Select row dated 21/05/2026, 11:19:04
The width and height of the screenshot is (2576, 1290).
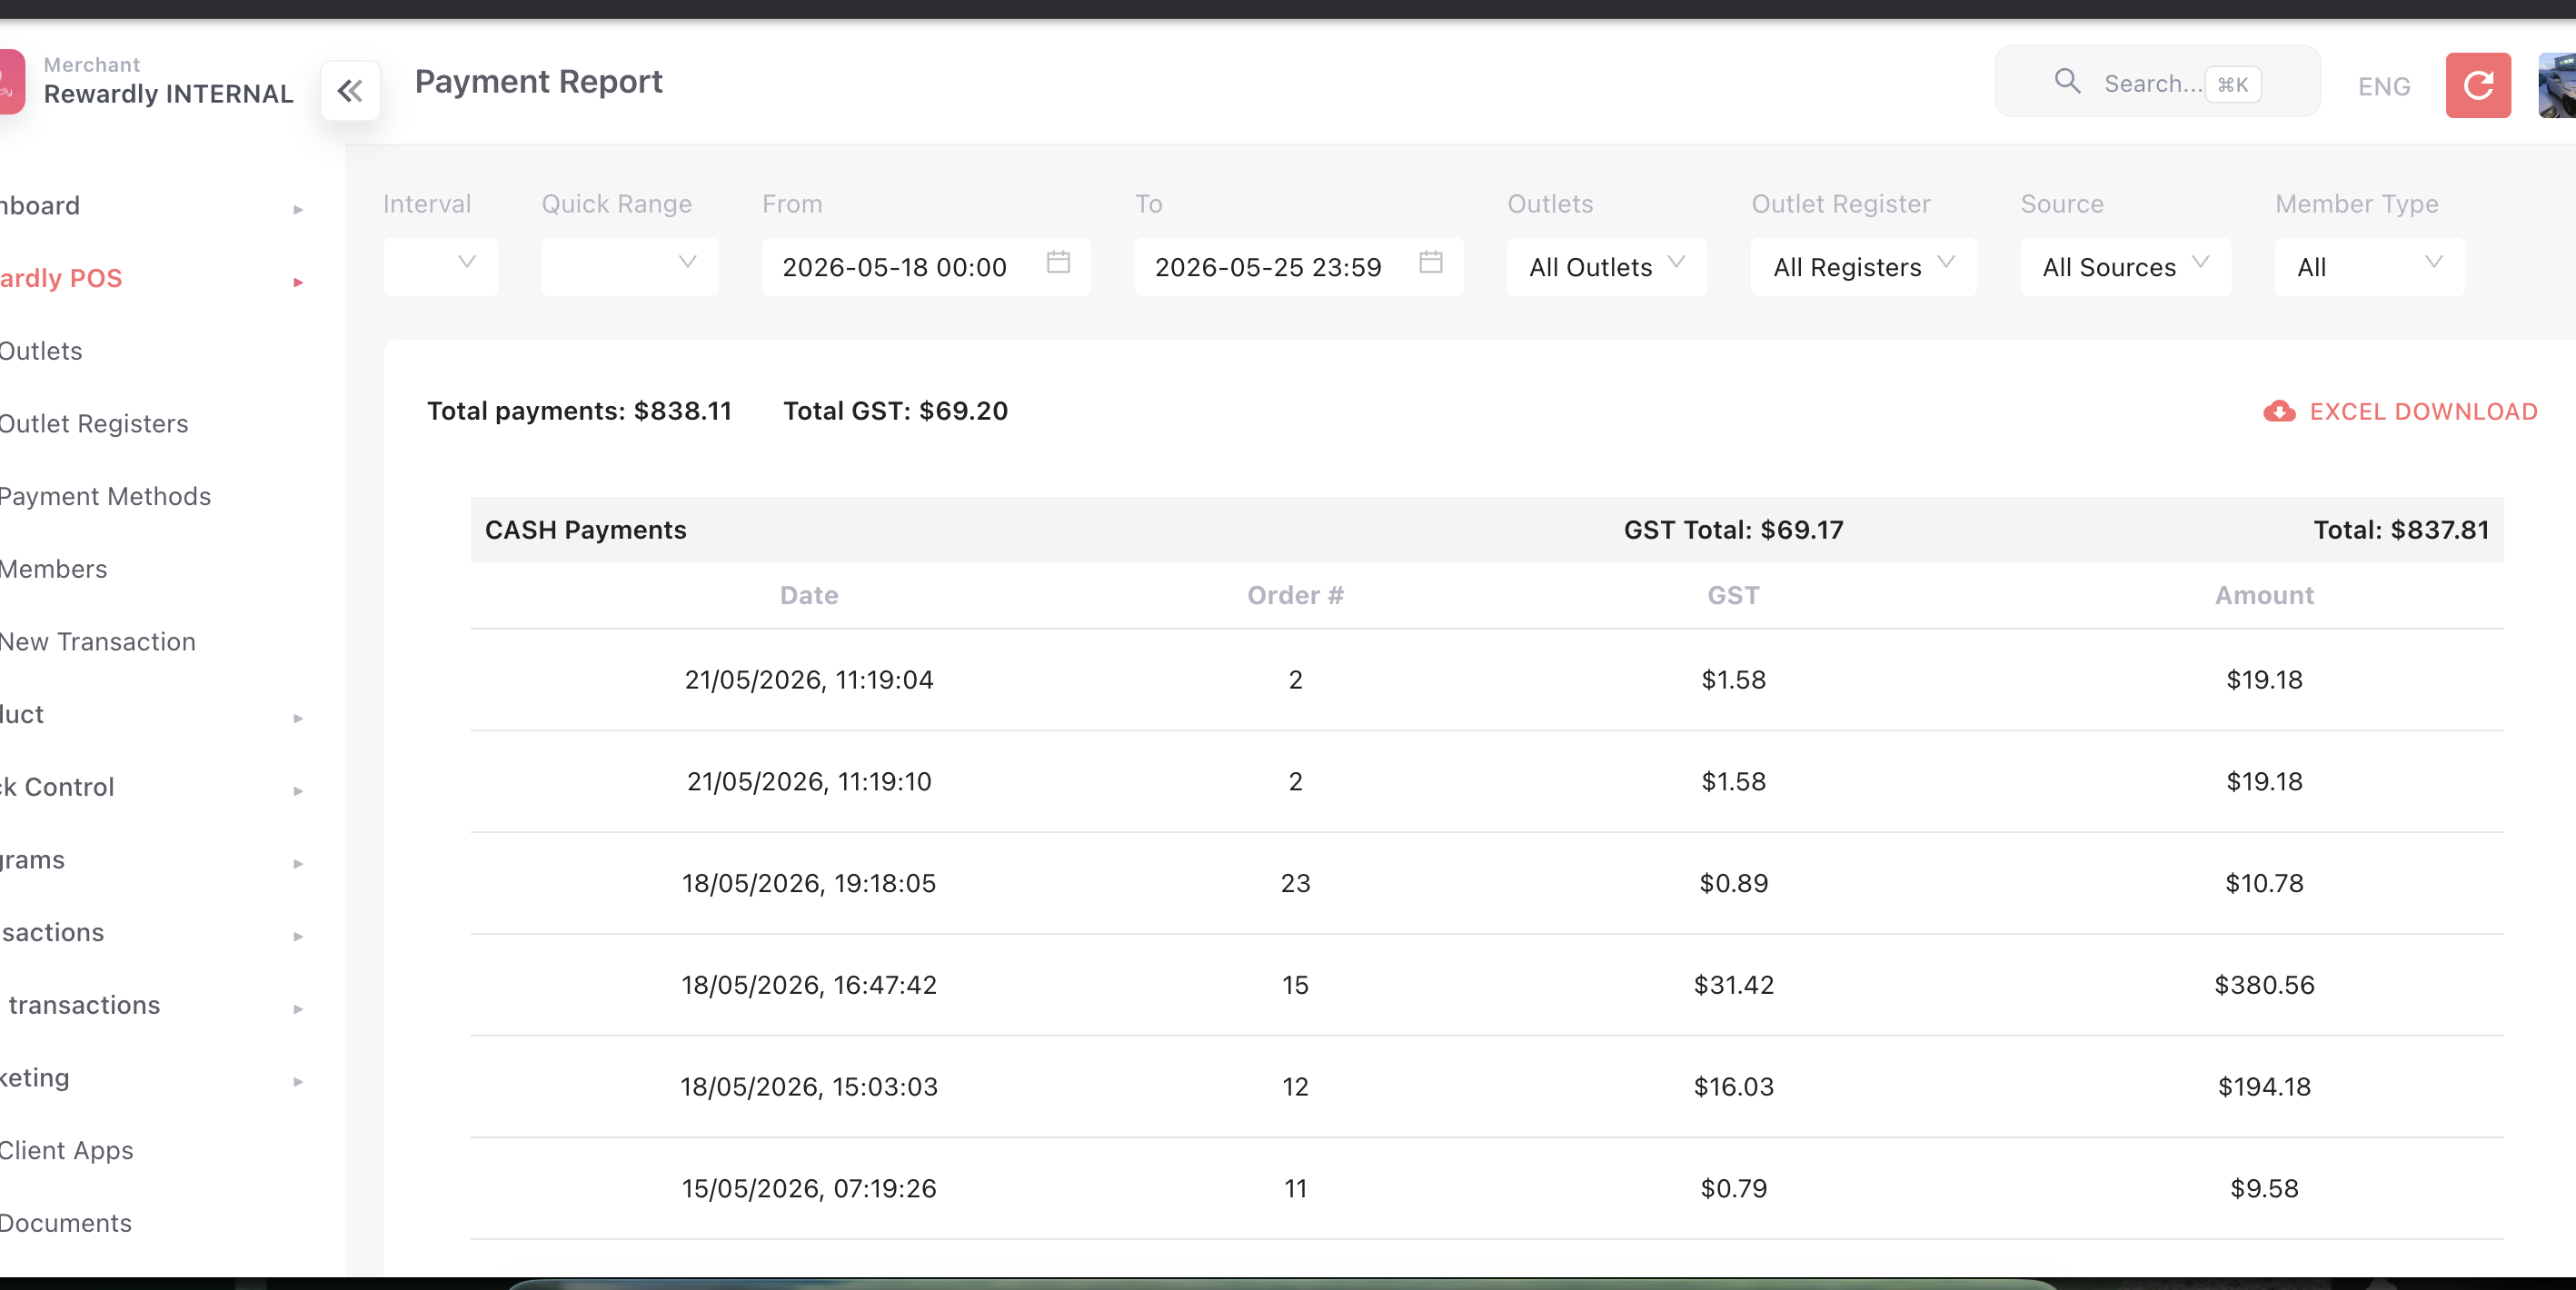click(1487, 680)
